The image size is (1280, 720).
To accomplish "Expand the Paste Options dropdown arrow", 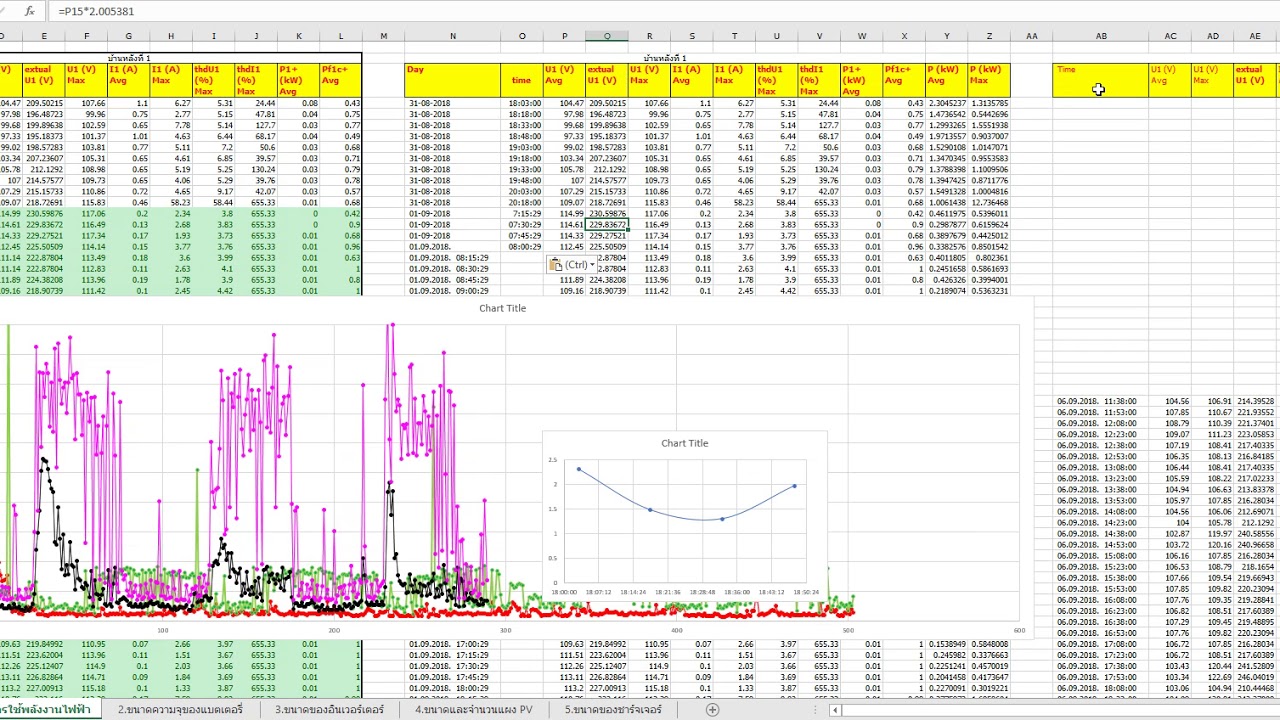I will pyautogui.click(x=592, y=265).
